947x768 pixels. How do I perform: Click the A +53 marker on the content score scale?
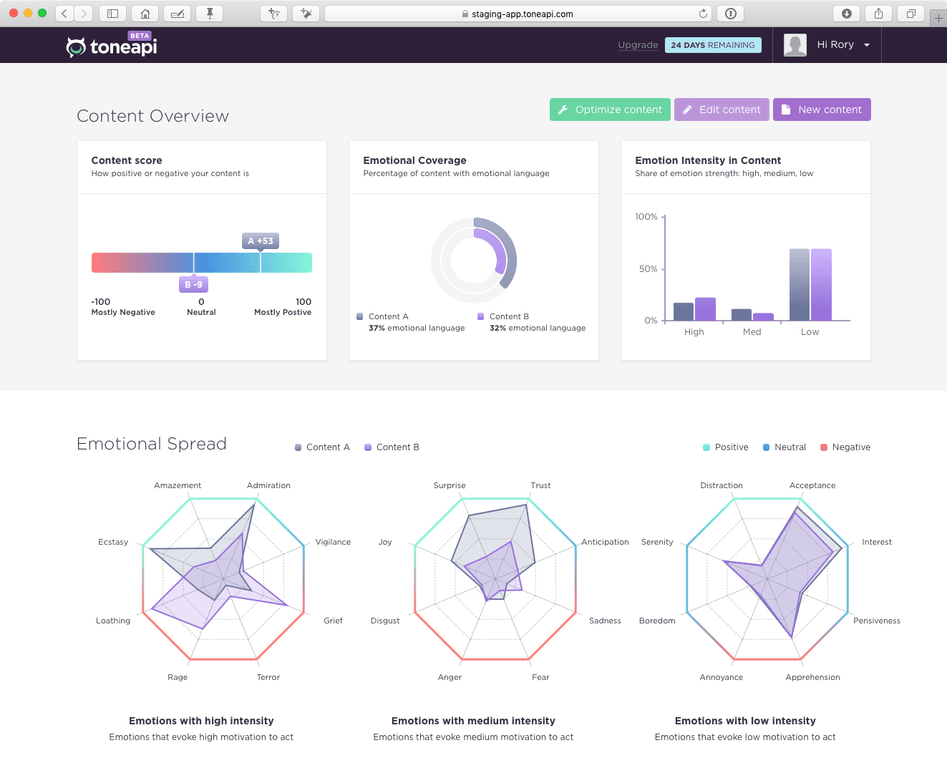coord(260,241)
